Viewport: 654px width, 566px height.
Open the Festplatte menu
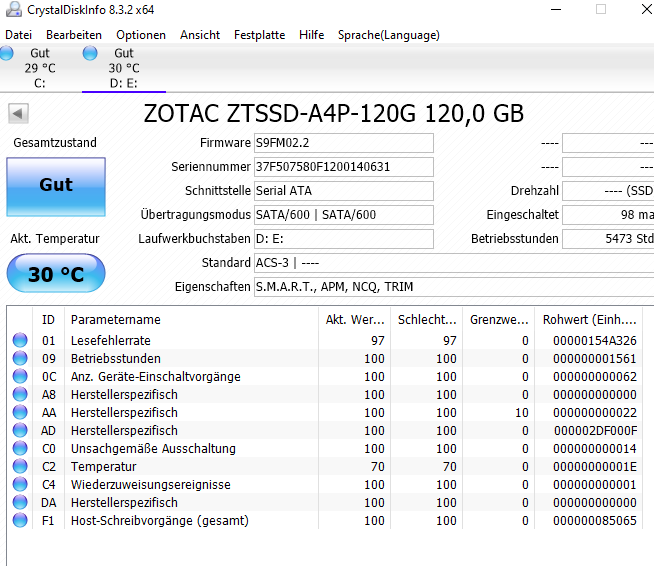coord(259,35)
